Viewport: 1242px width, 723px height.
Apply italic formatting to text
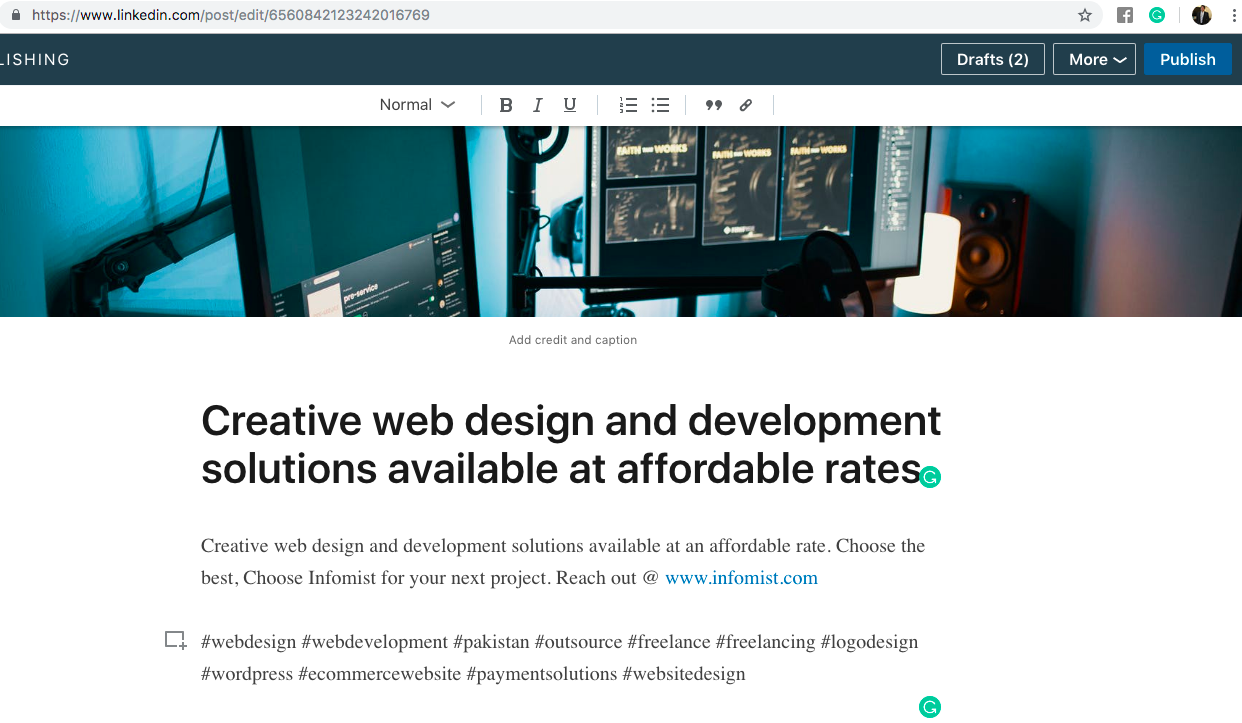[x=538, y=105]
